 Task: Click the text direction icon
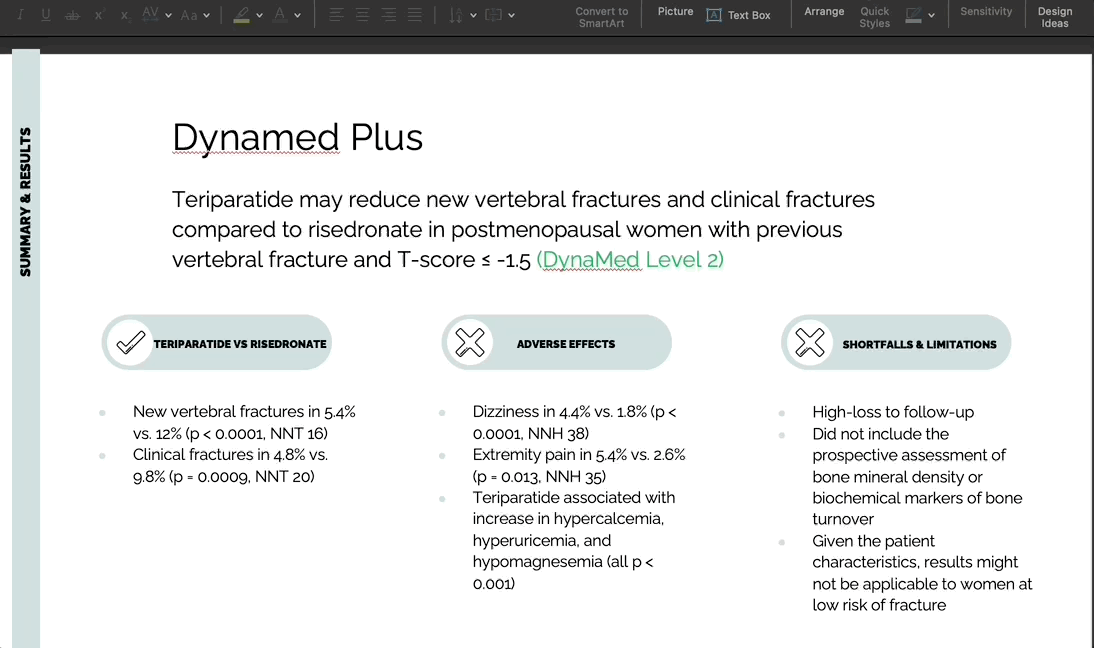click(x=456, y=15)
